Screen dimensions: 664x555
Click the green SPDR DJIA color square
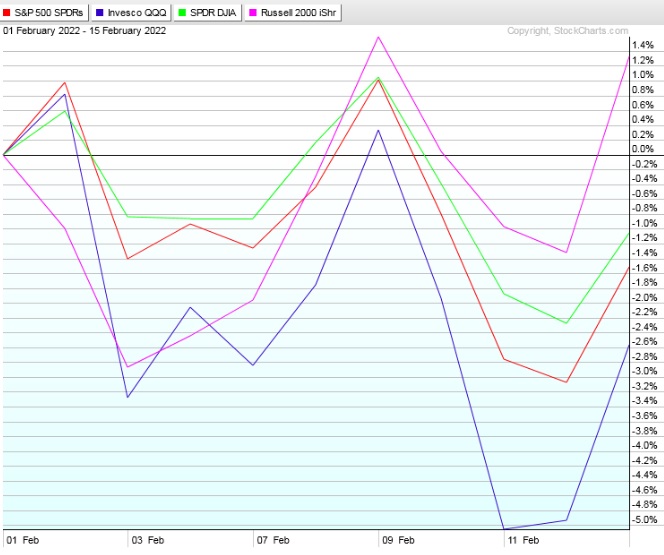[182, 13]
